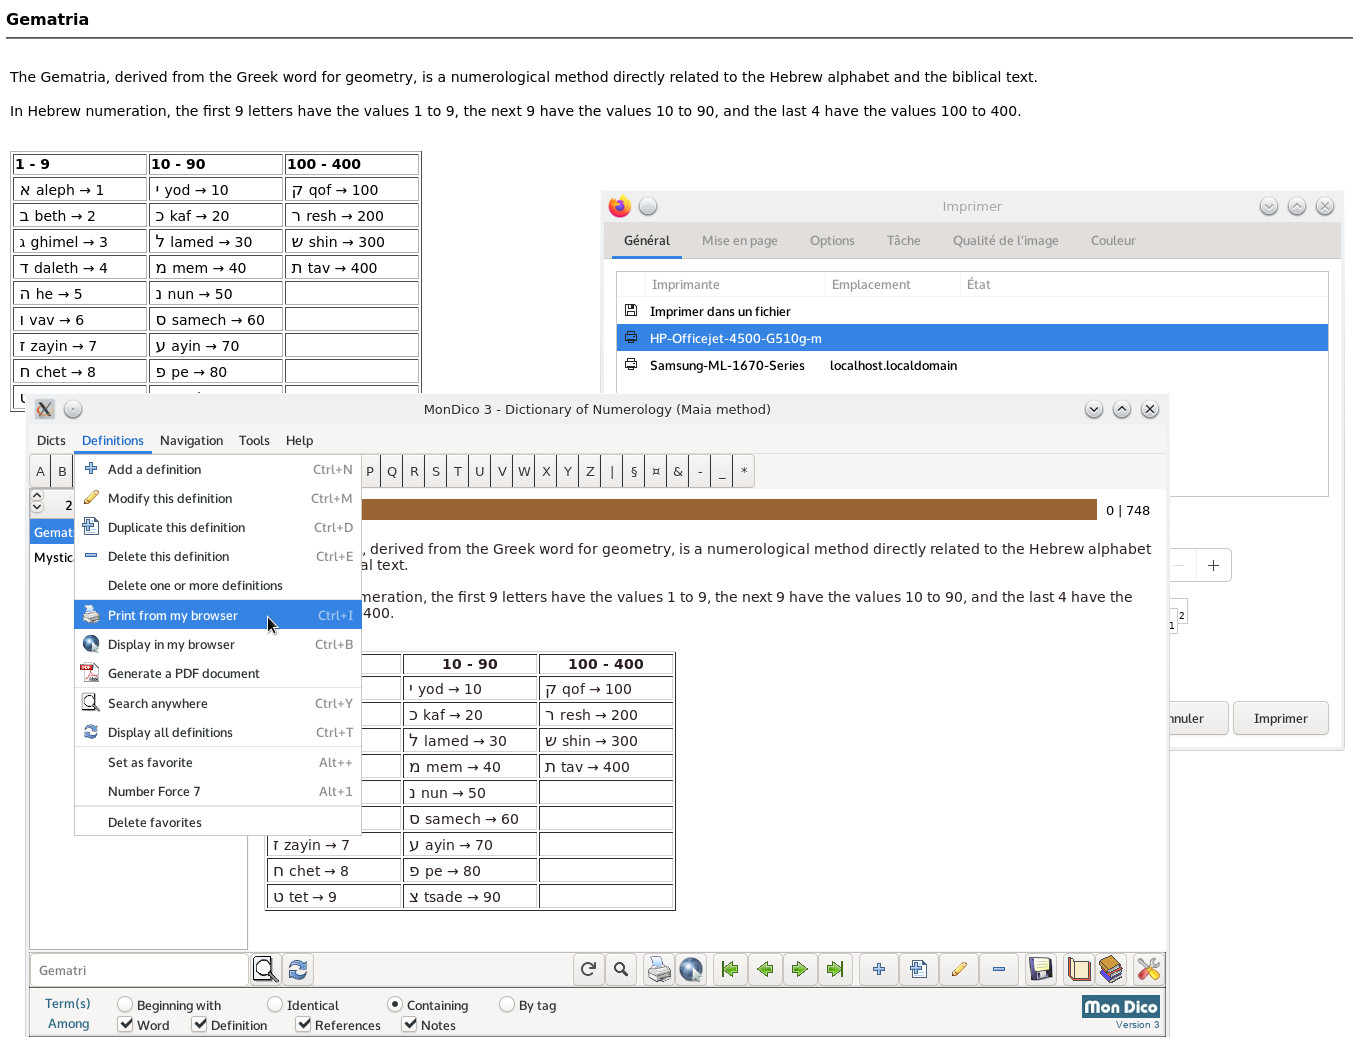Click the printer icon in the bottom toolbar
Image resolution: width=1353 pixels, height=1037 pixels.
click(659, 969)
